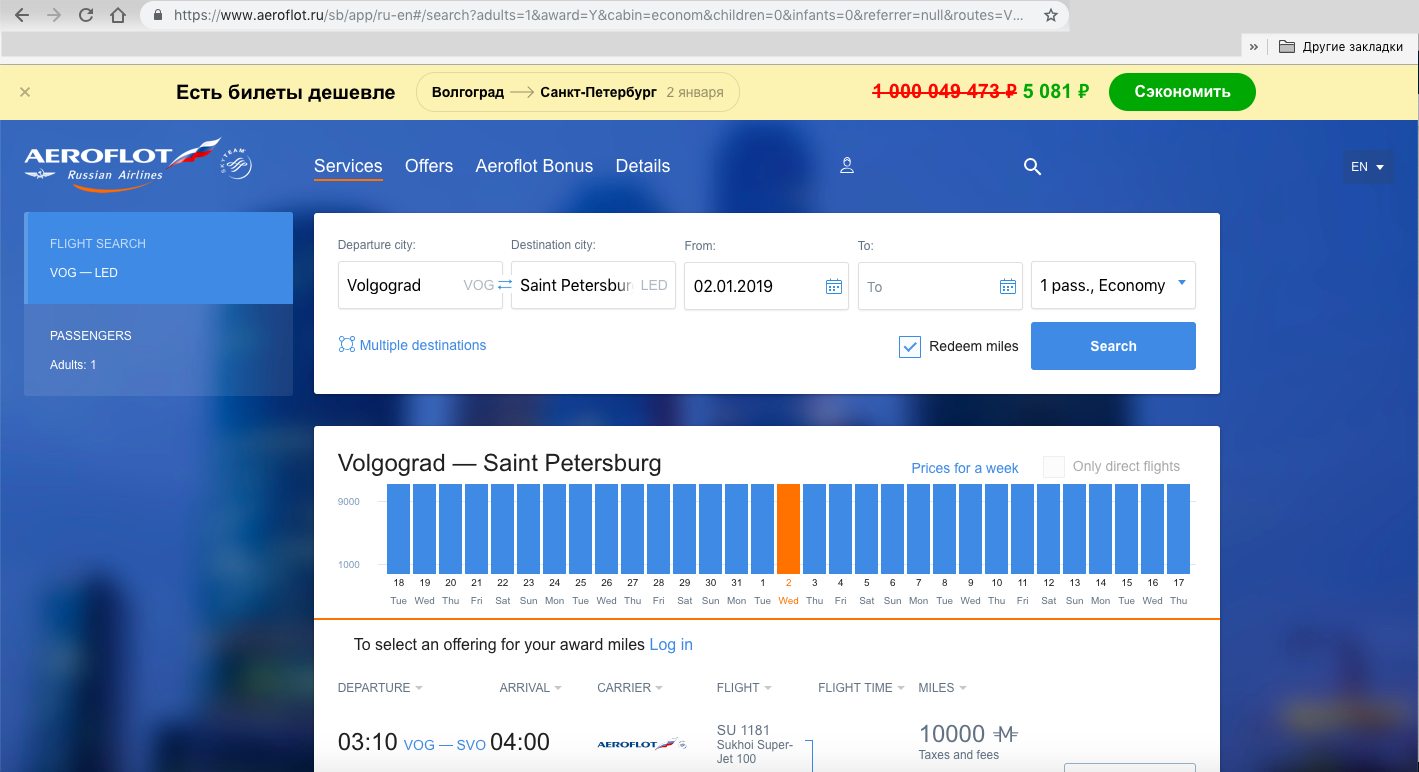Open the Aeroflot Bonus menu
The height and width of the screenshot is (772, 1419).
point(534,166)
